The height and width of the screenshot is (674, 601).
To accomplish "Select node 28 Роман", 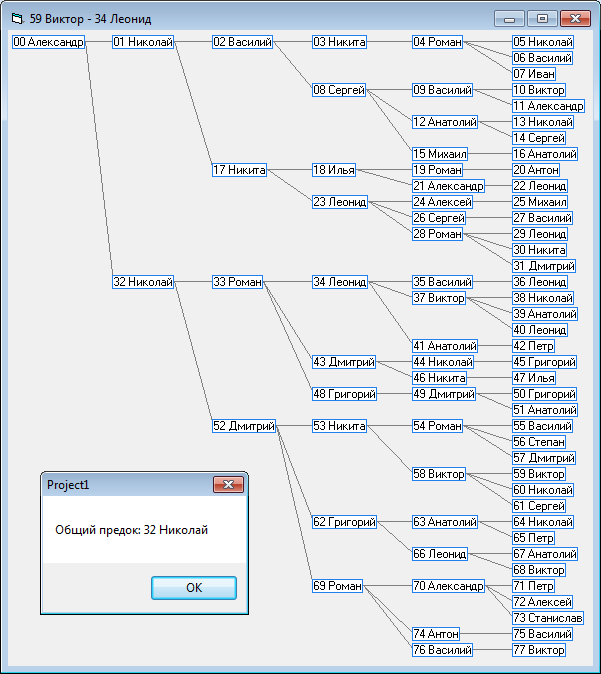I will [x=437, y=234].
